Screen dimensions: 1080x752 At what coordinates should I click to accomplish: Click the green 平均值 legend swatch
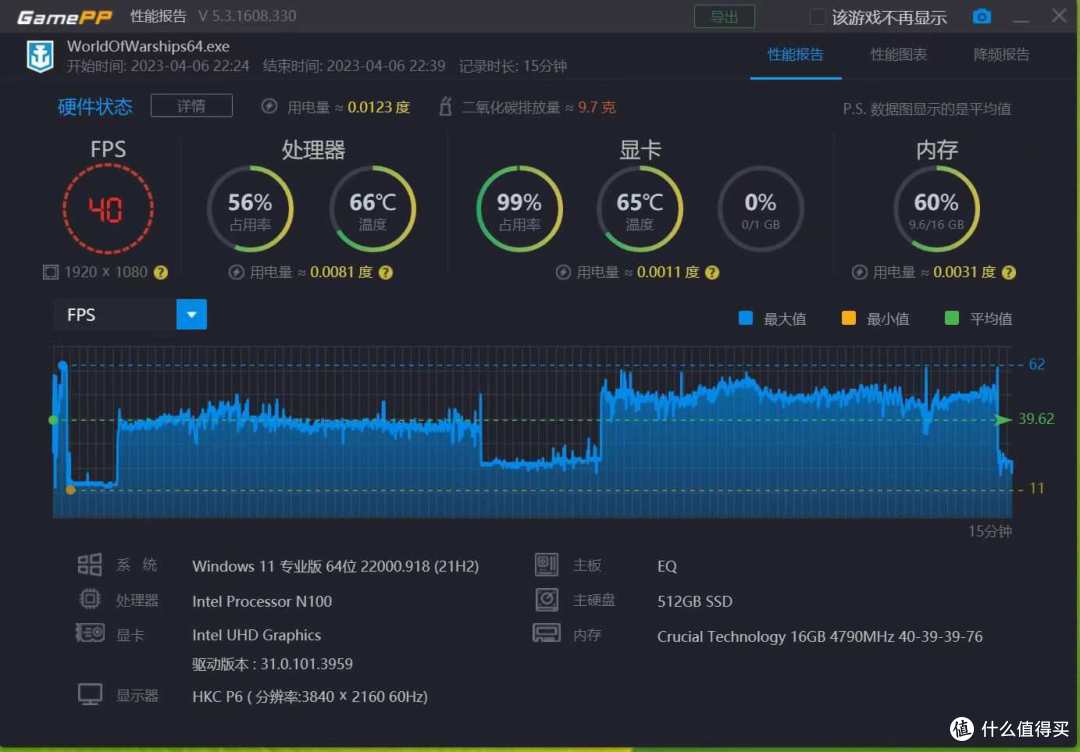[x=952, y=318]
